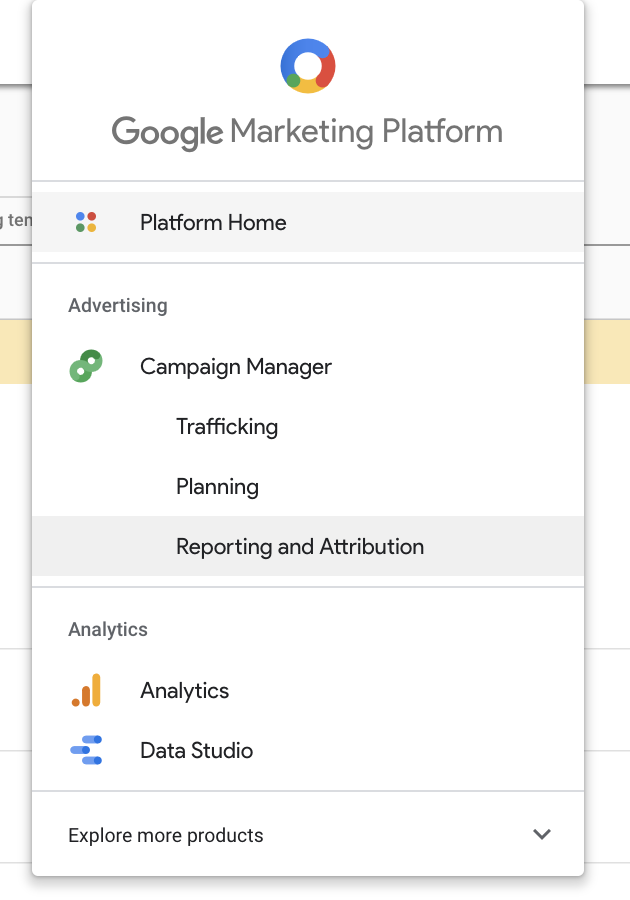Image resolution: width=630 pixels, height=900 pixels.
Task: Open Platform Home
Action: click(x=308, y=222)
